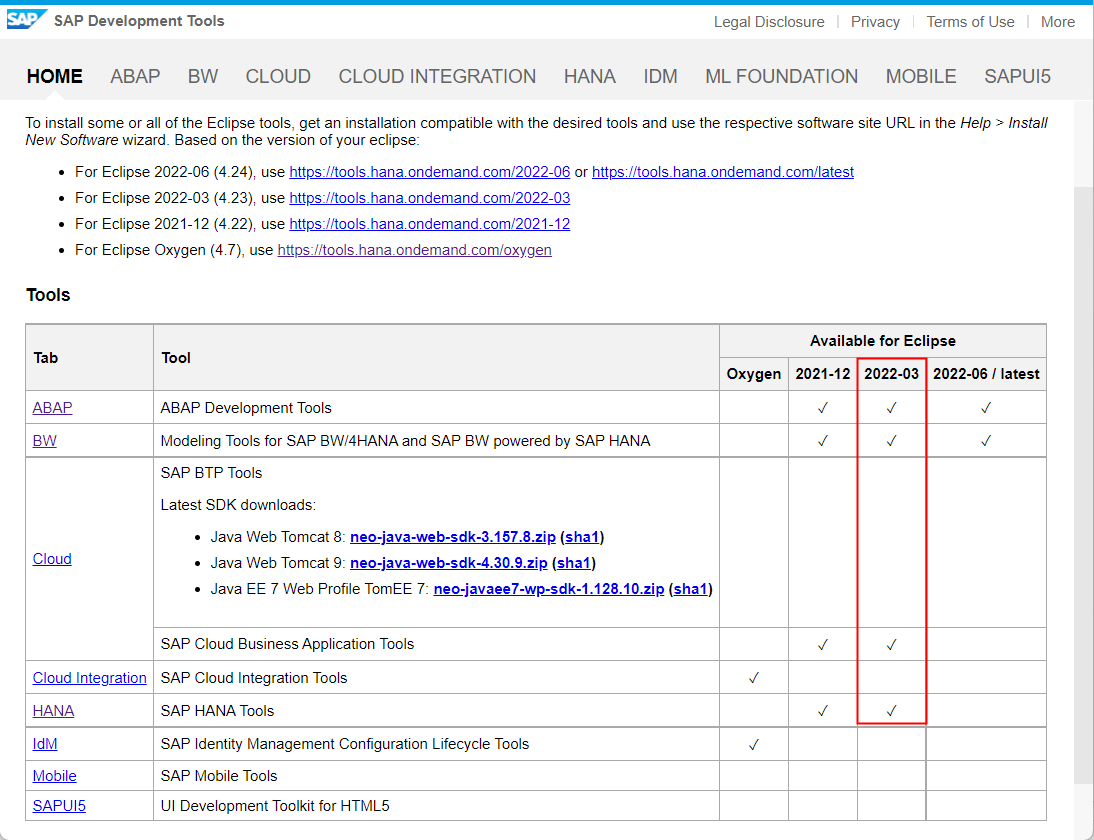Switch to the ML FOUNDATION tab
The image size is (1094, 840).
(x=781, y=76)
